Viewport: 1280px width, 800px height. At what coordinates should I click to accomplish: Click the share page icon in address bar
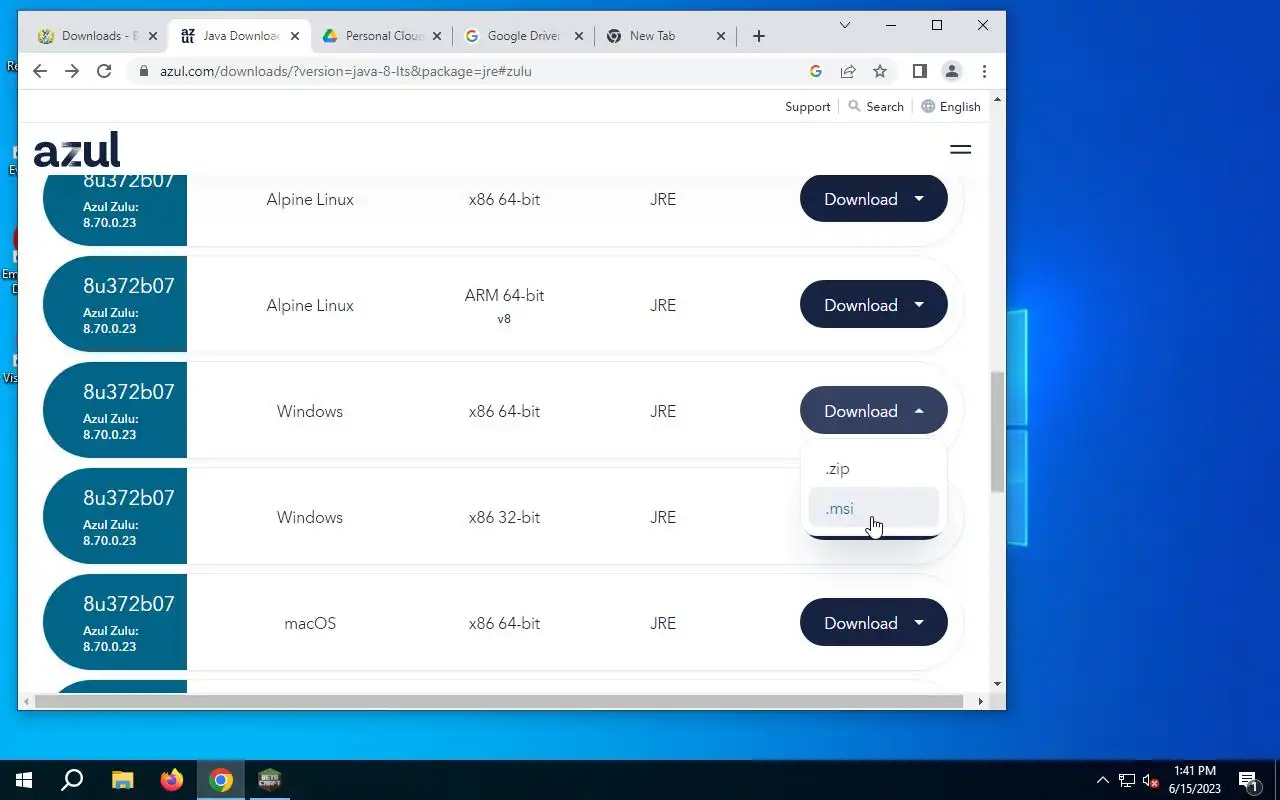point(848,71)
